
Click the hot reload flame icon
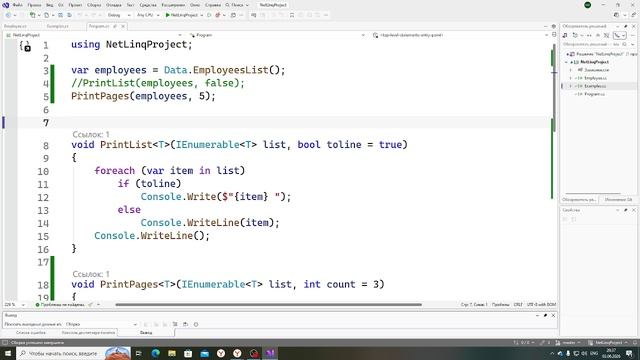point(218,15)
